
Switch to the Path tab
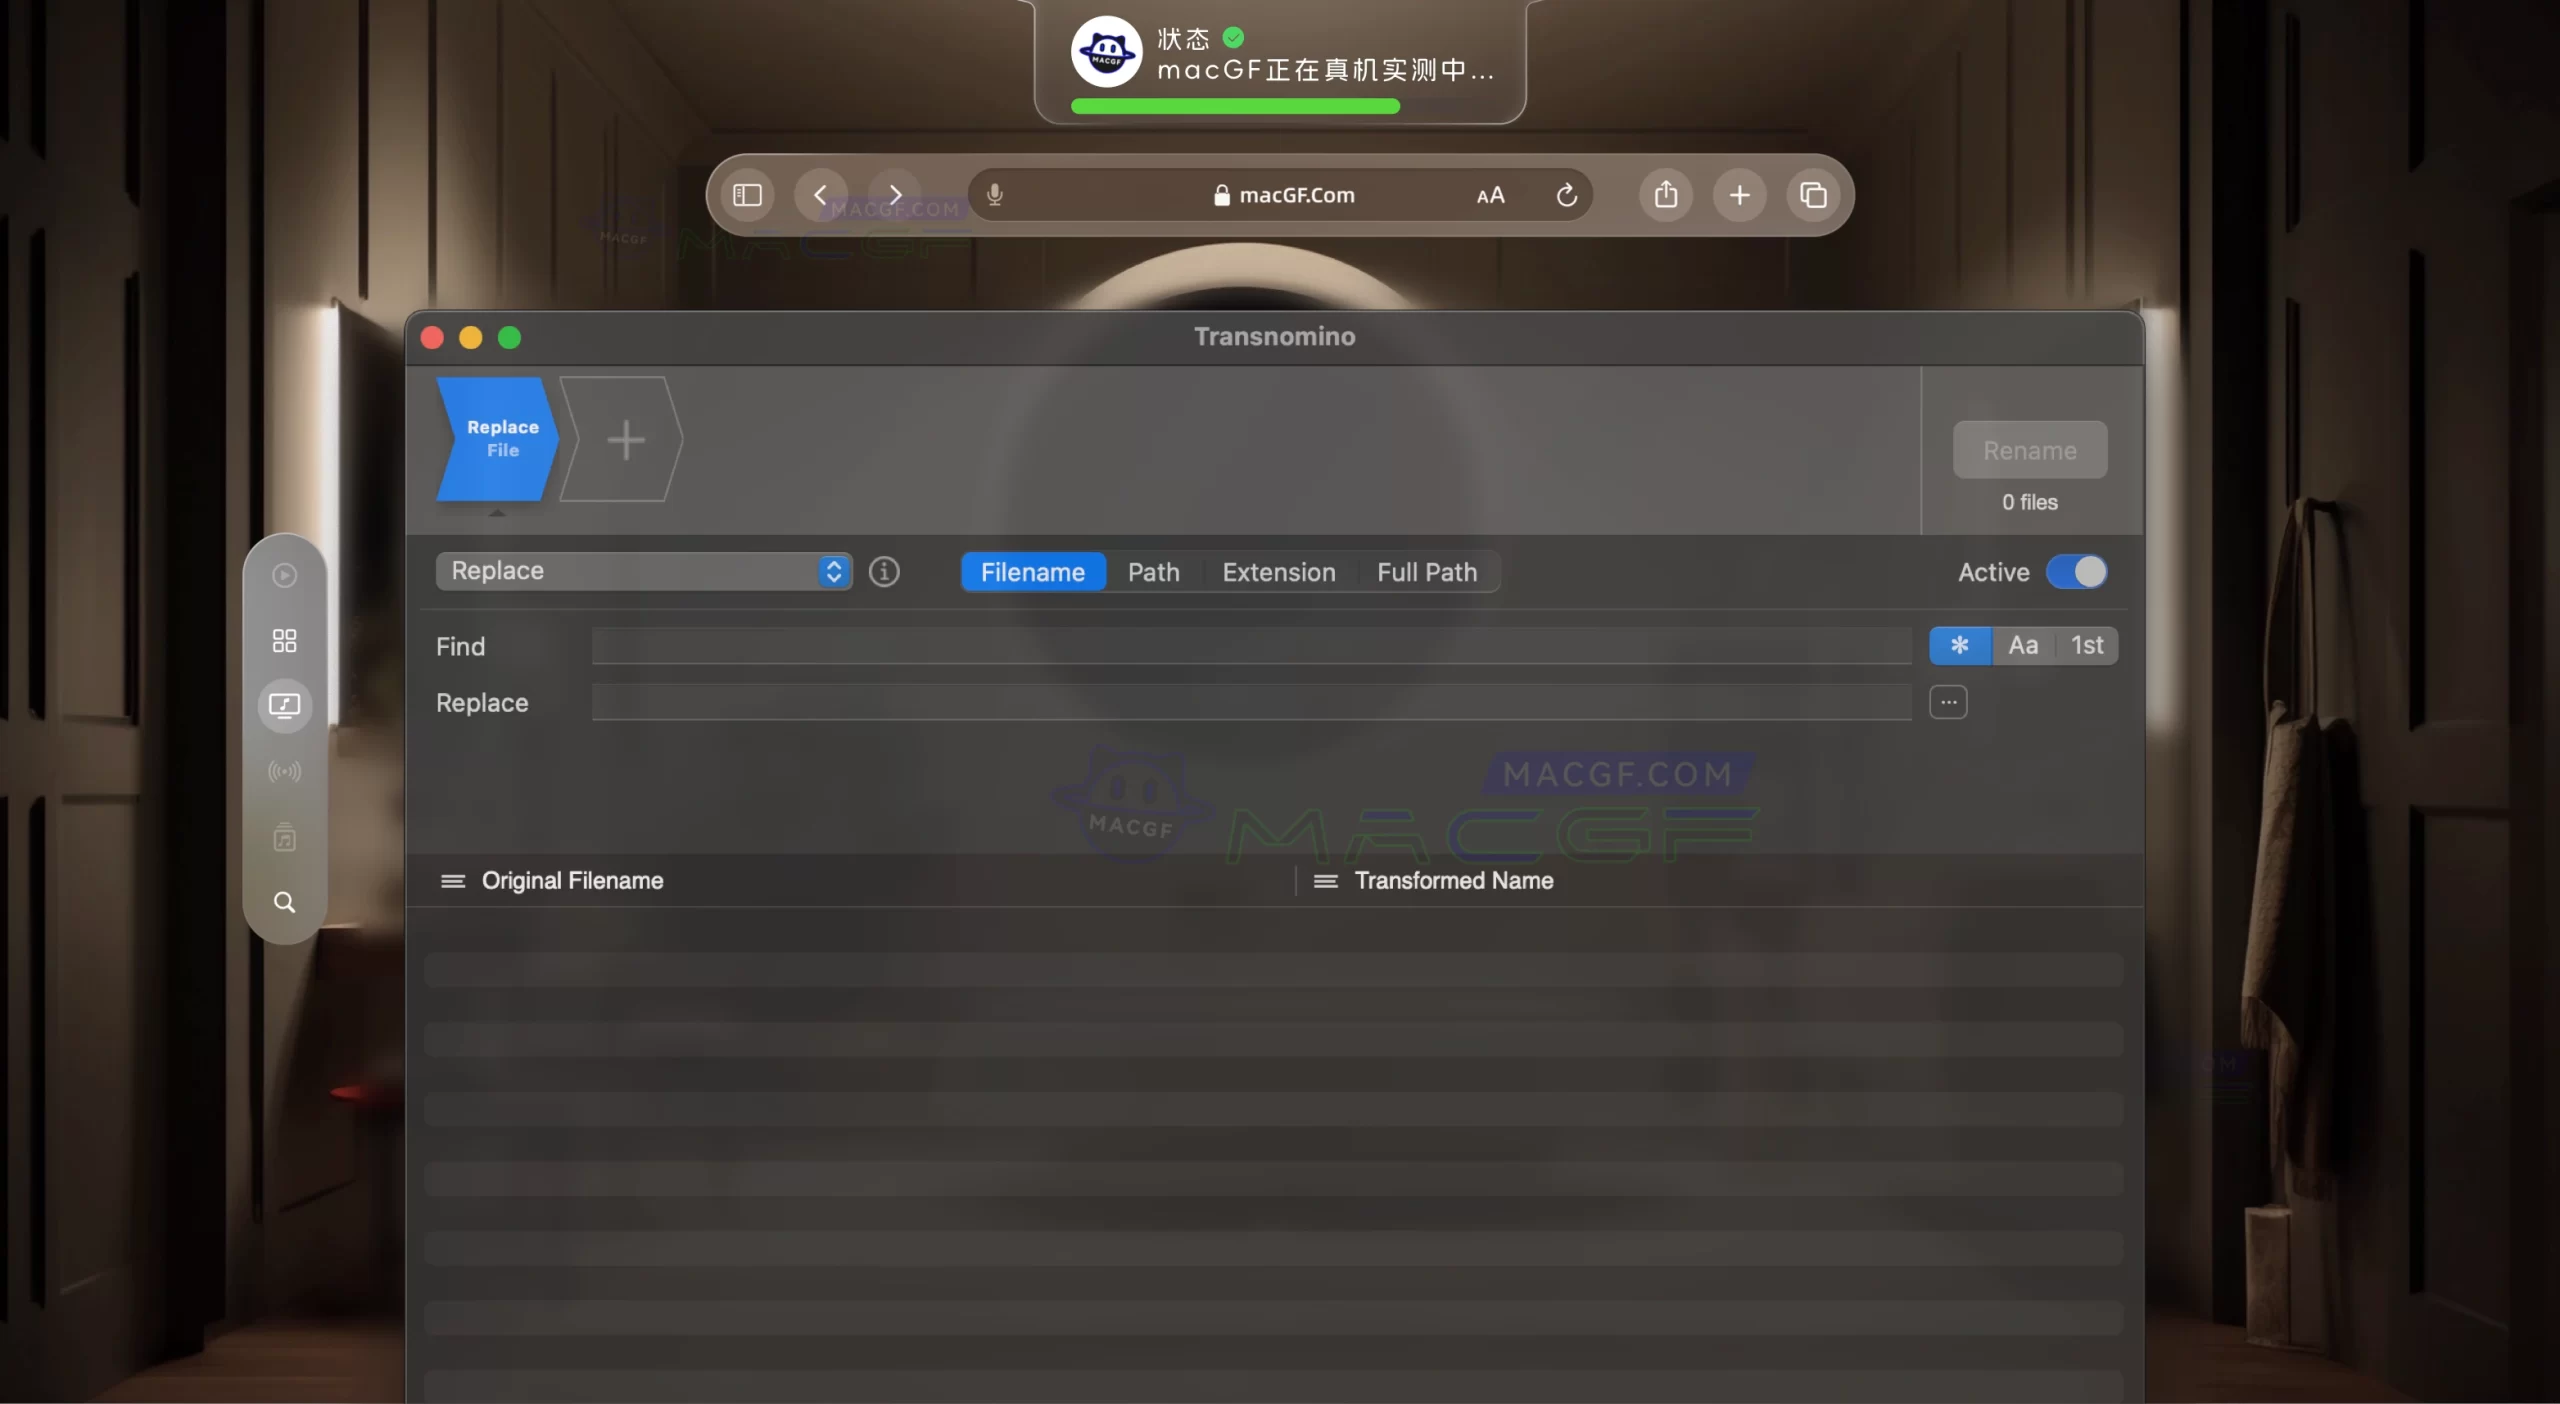tap(1153, 572)
